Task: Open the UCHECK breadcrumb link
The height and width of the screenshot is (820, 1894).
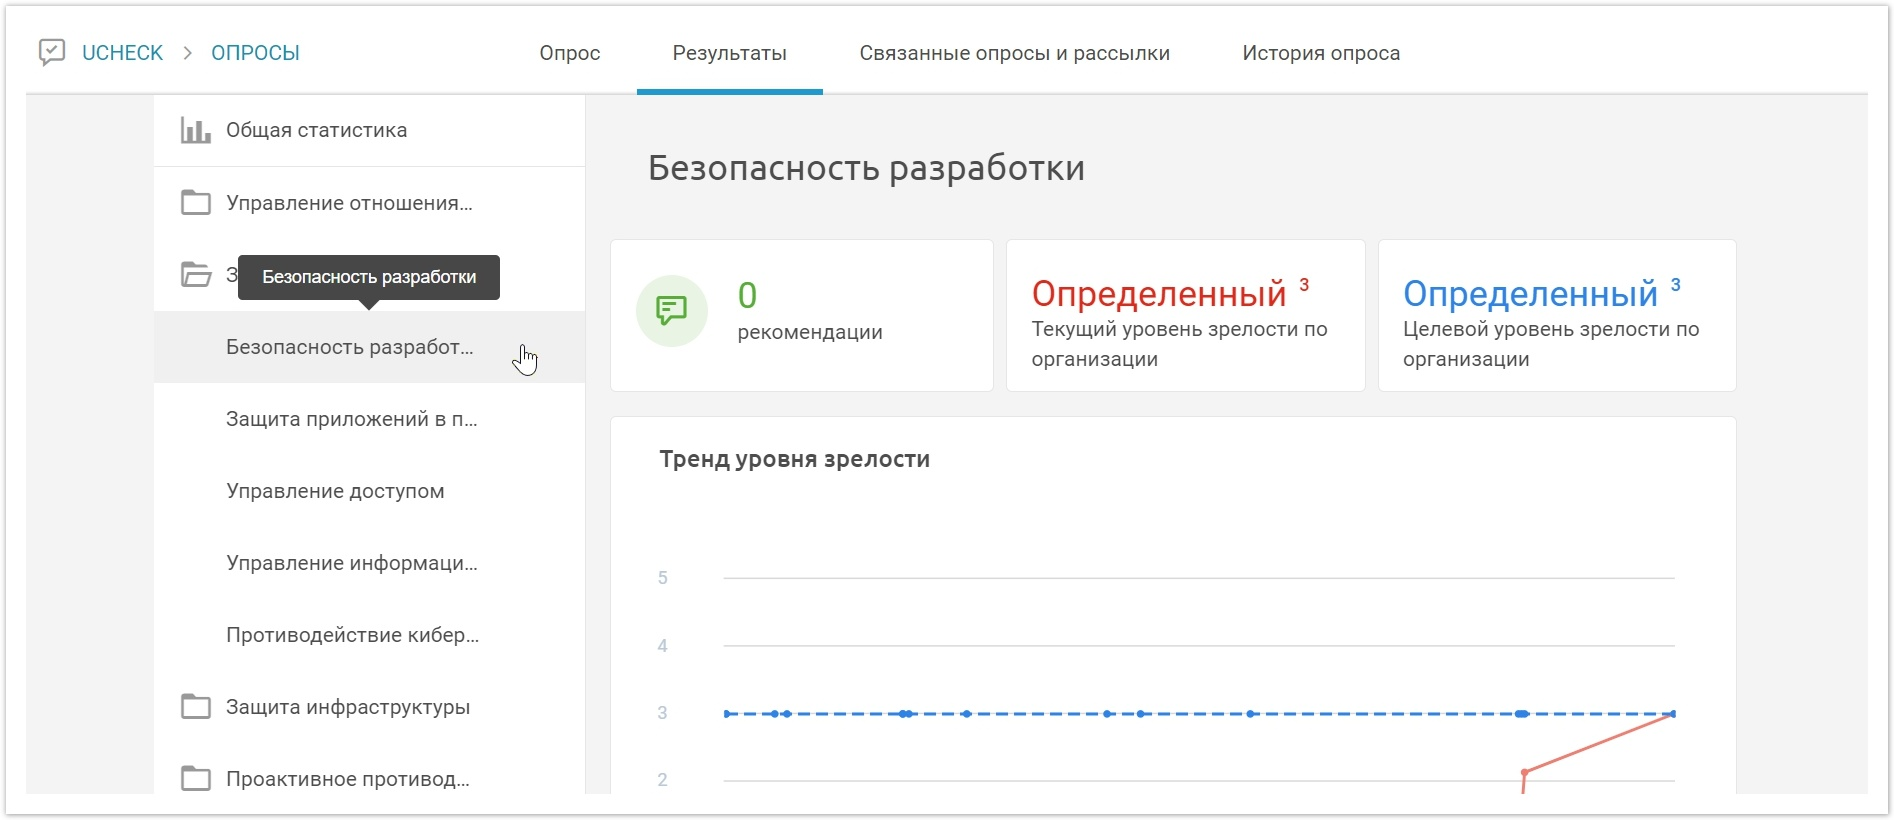Action: (x=122, y=53)
